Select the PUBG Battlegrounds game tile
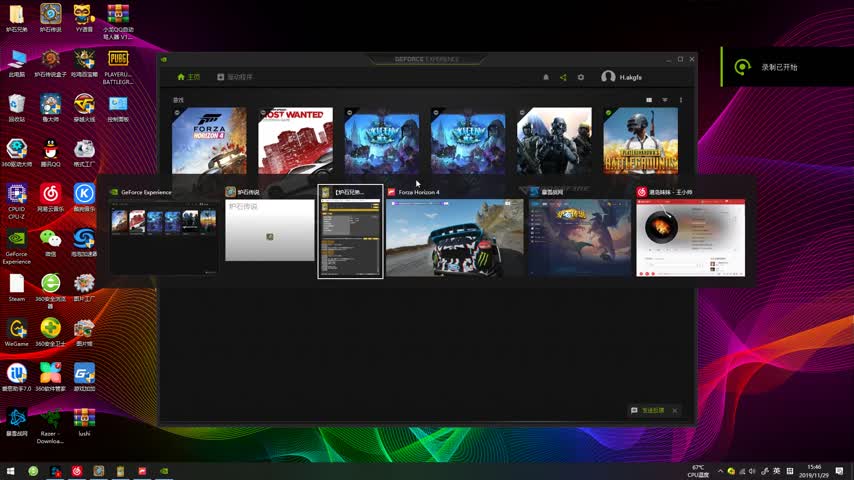The image size is (854, 480). coord(640,141)
